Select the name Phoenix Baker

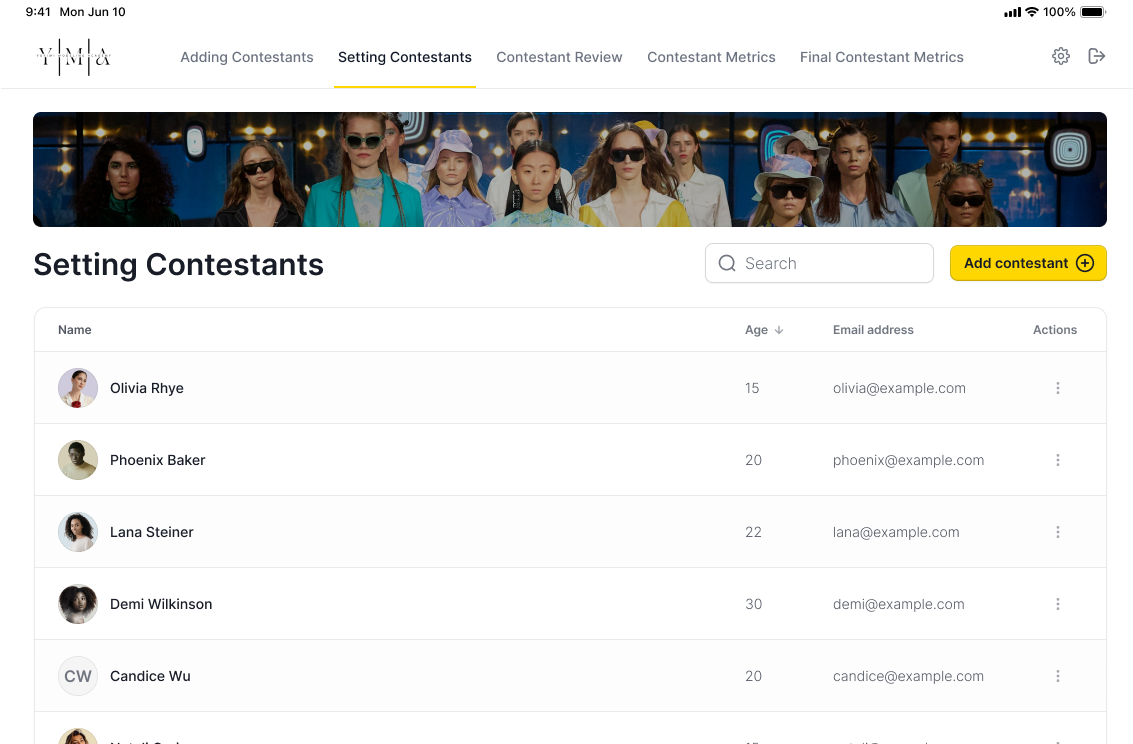[158, 460]
